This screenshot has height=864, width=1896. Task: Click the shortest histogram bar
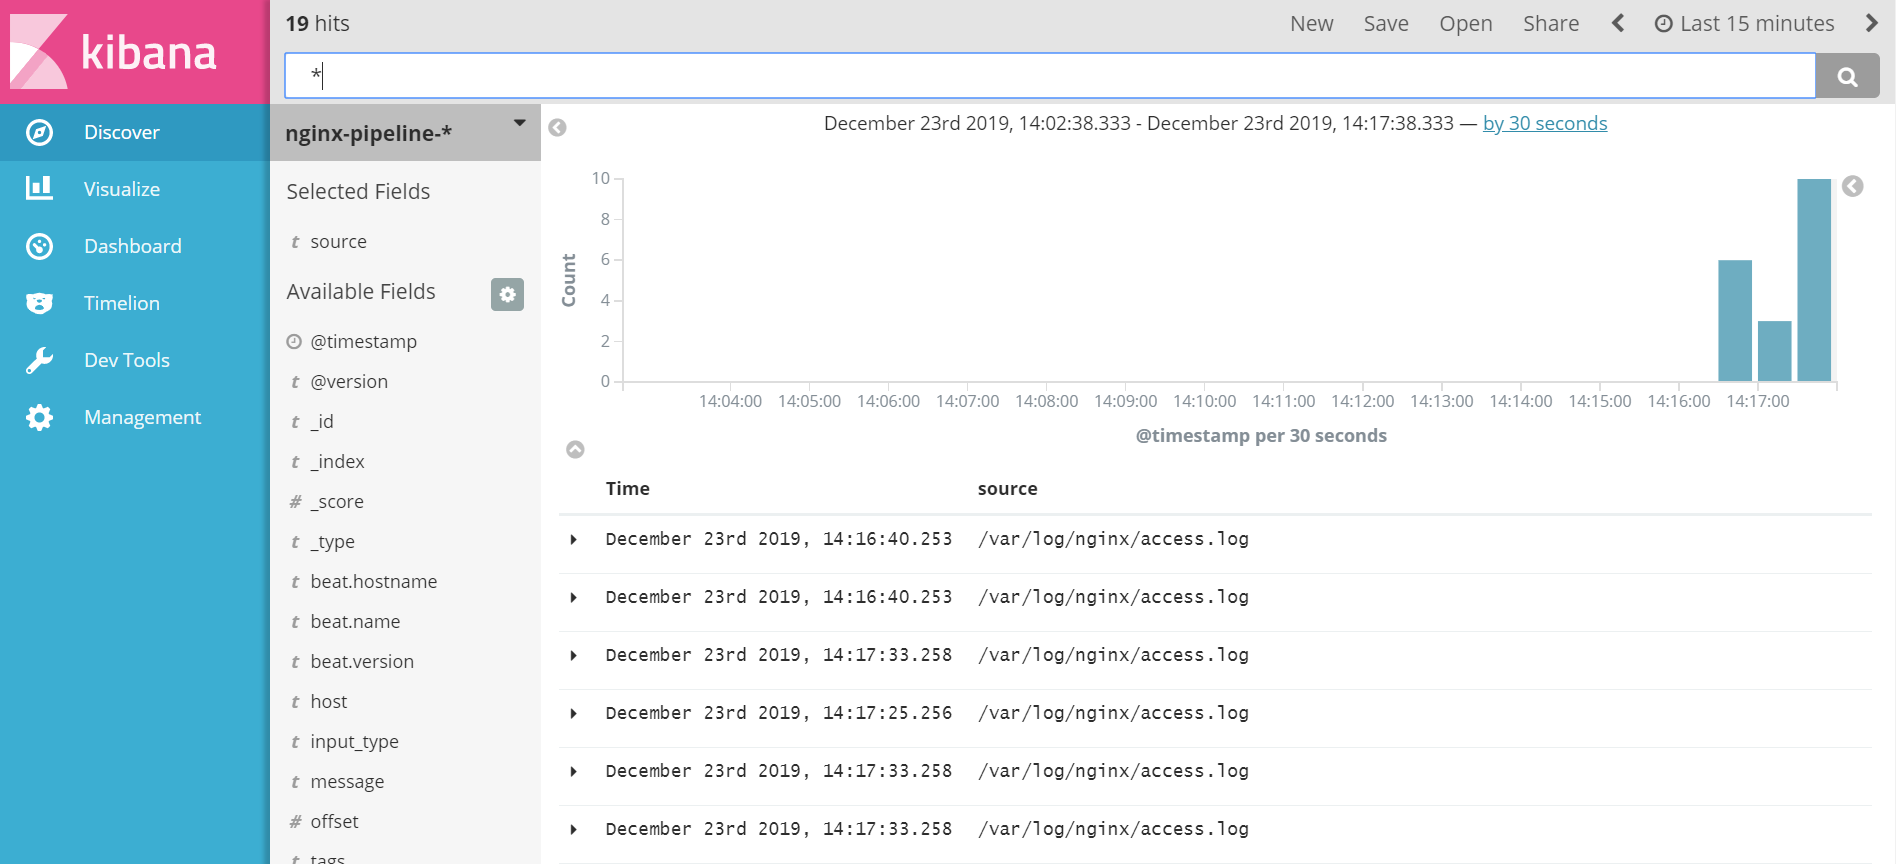(1774, 351)
